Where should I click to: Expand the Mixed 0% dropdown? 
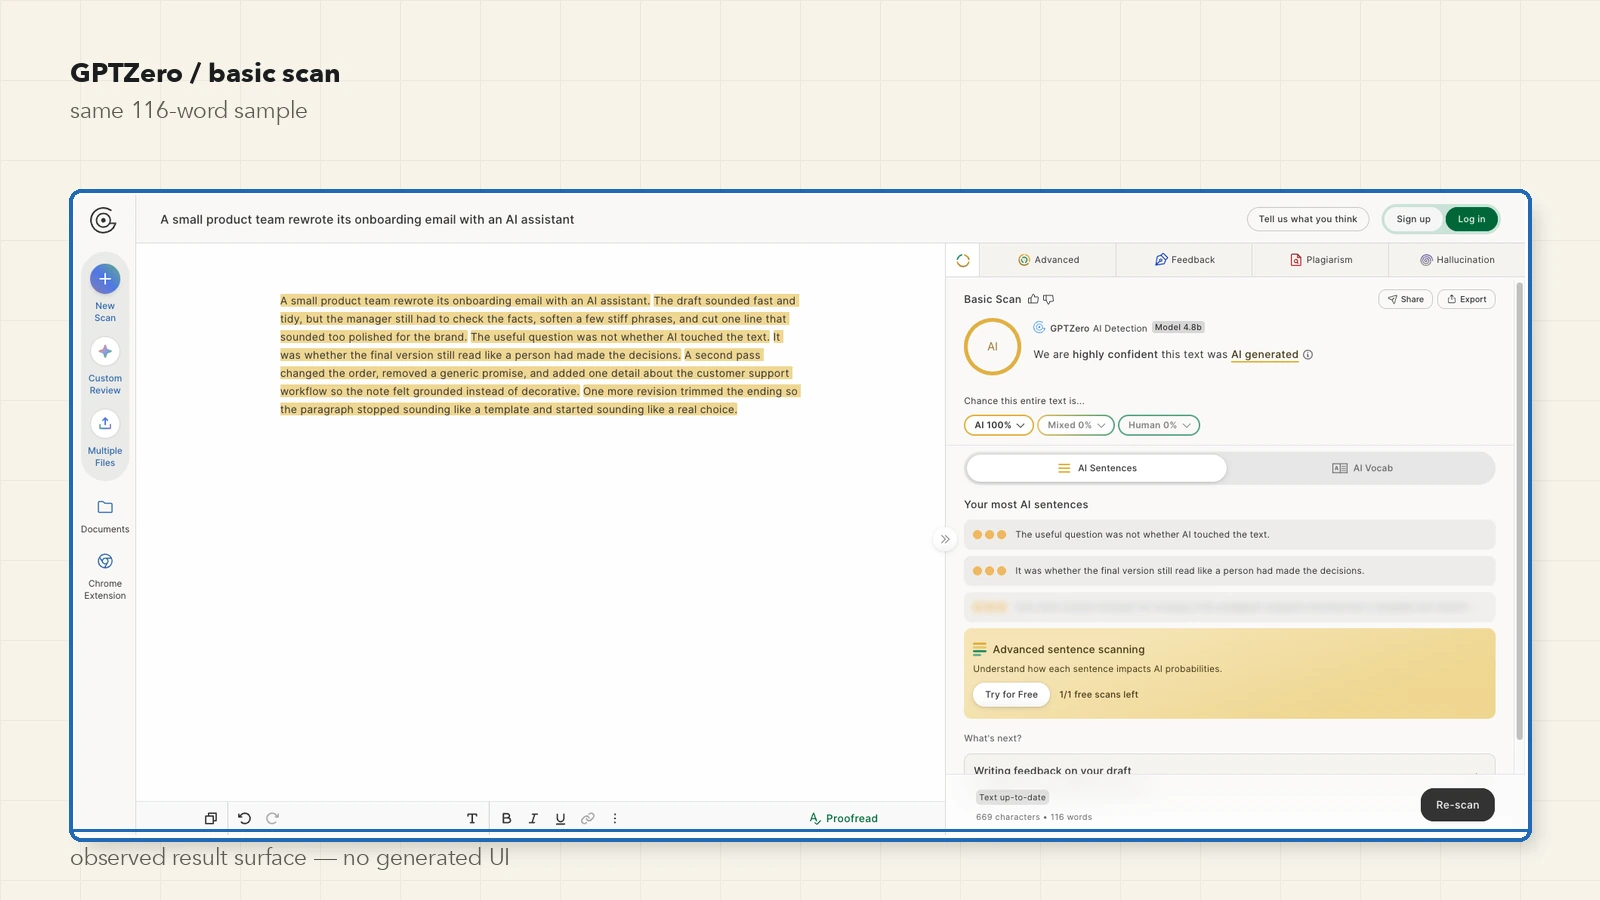[1076, 425]
